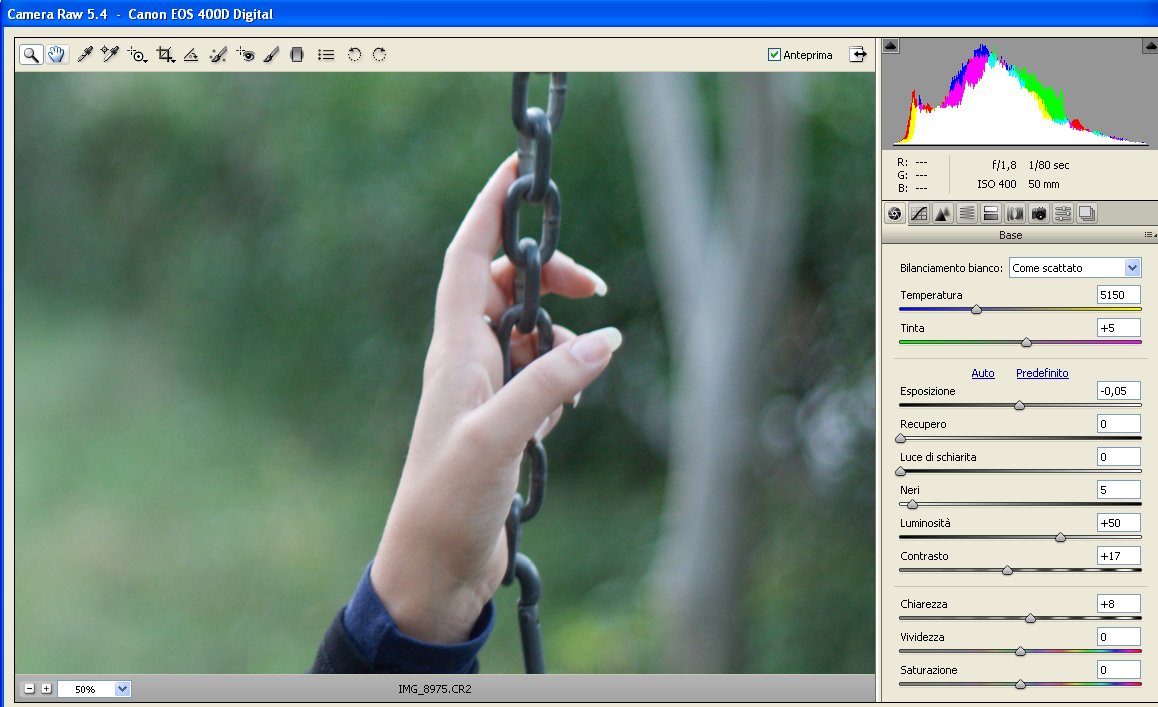Pick the White Balance eyedropper tool
1158x707 pixels.
tap(85, 55)
